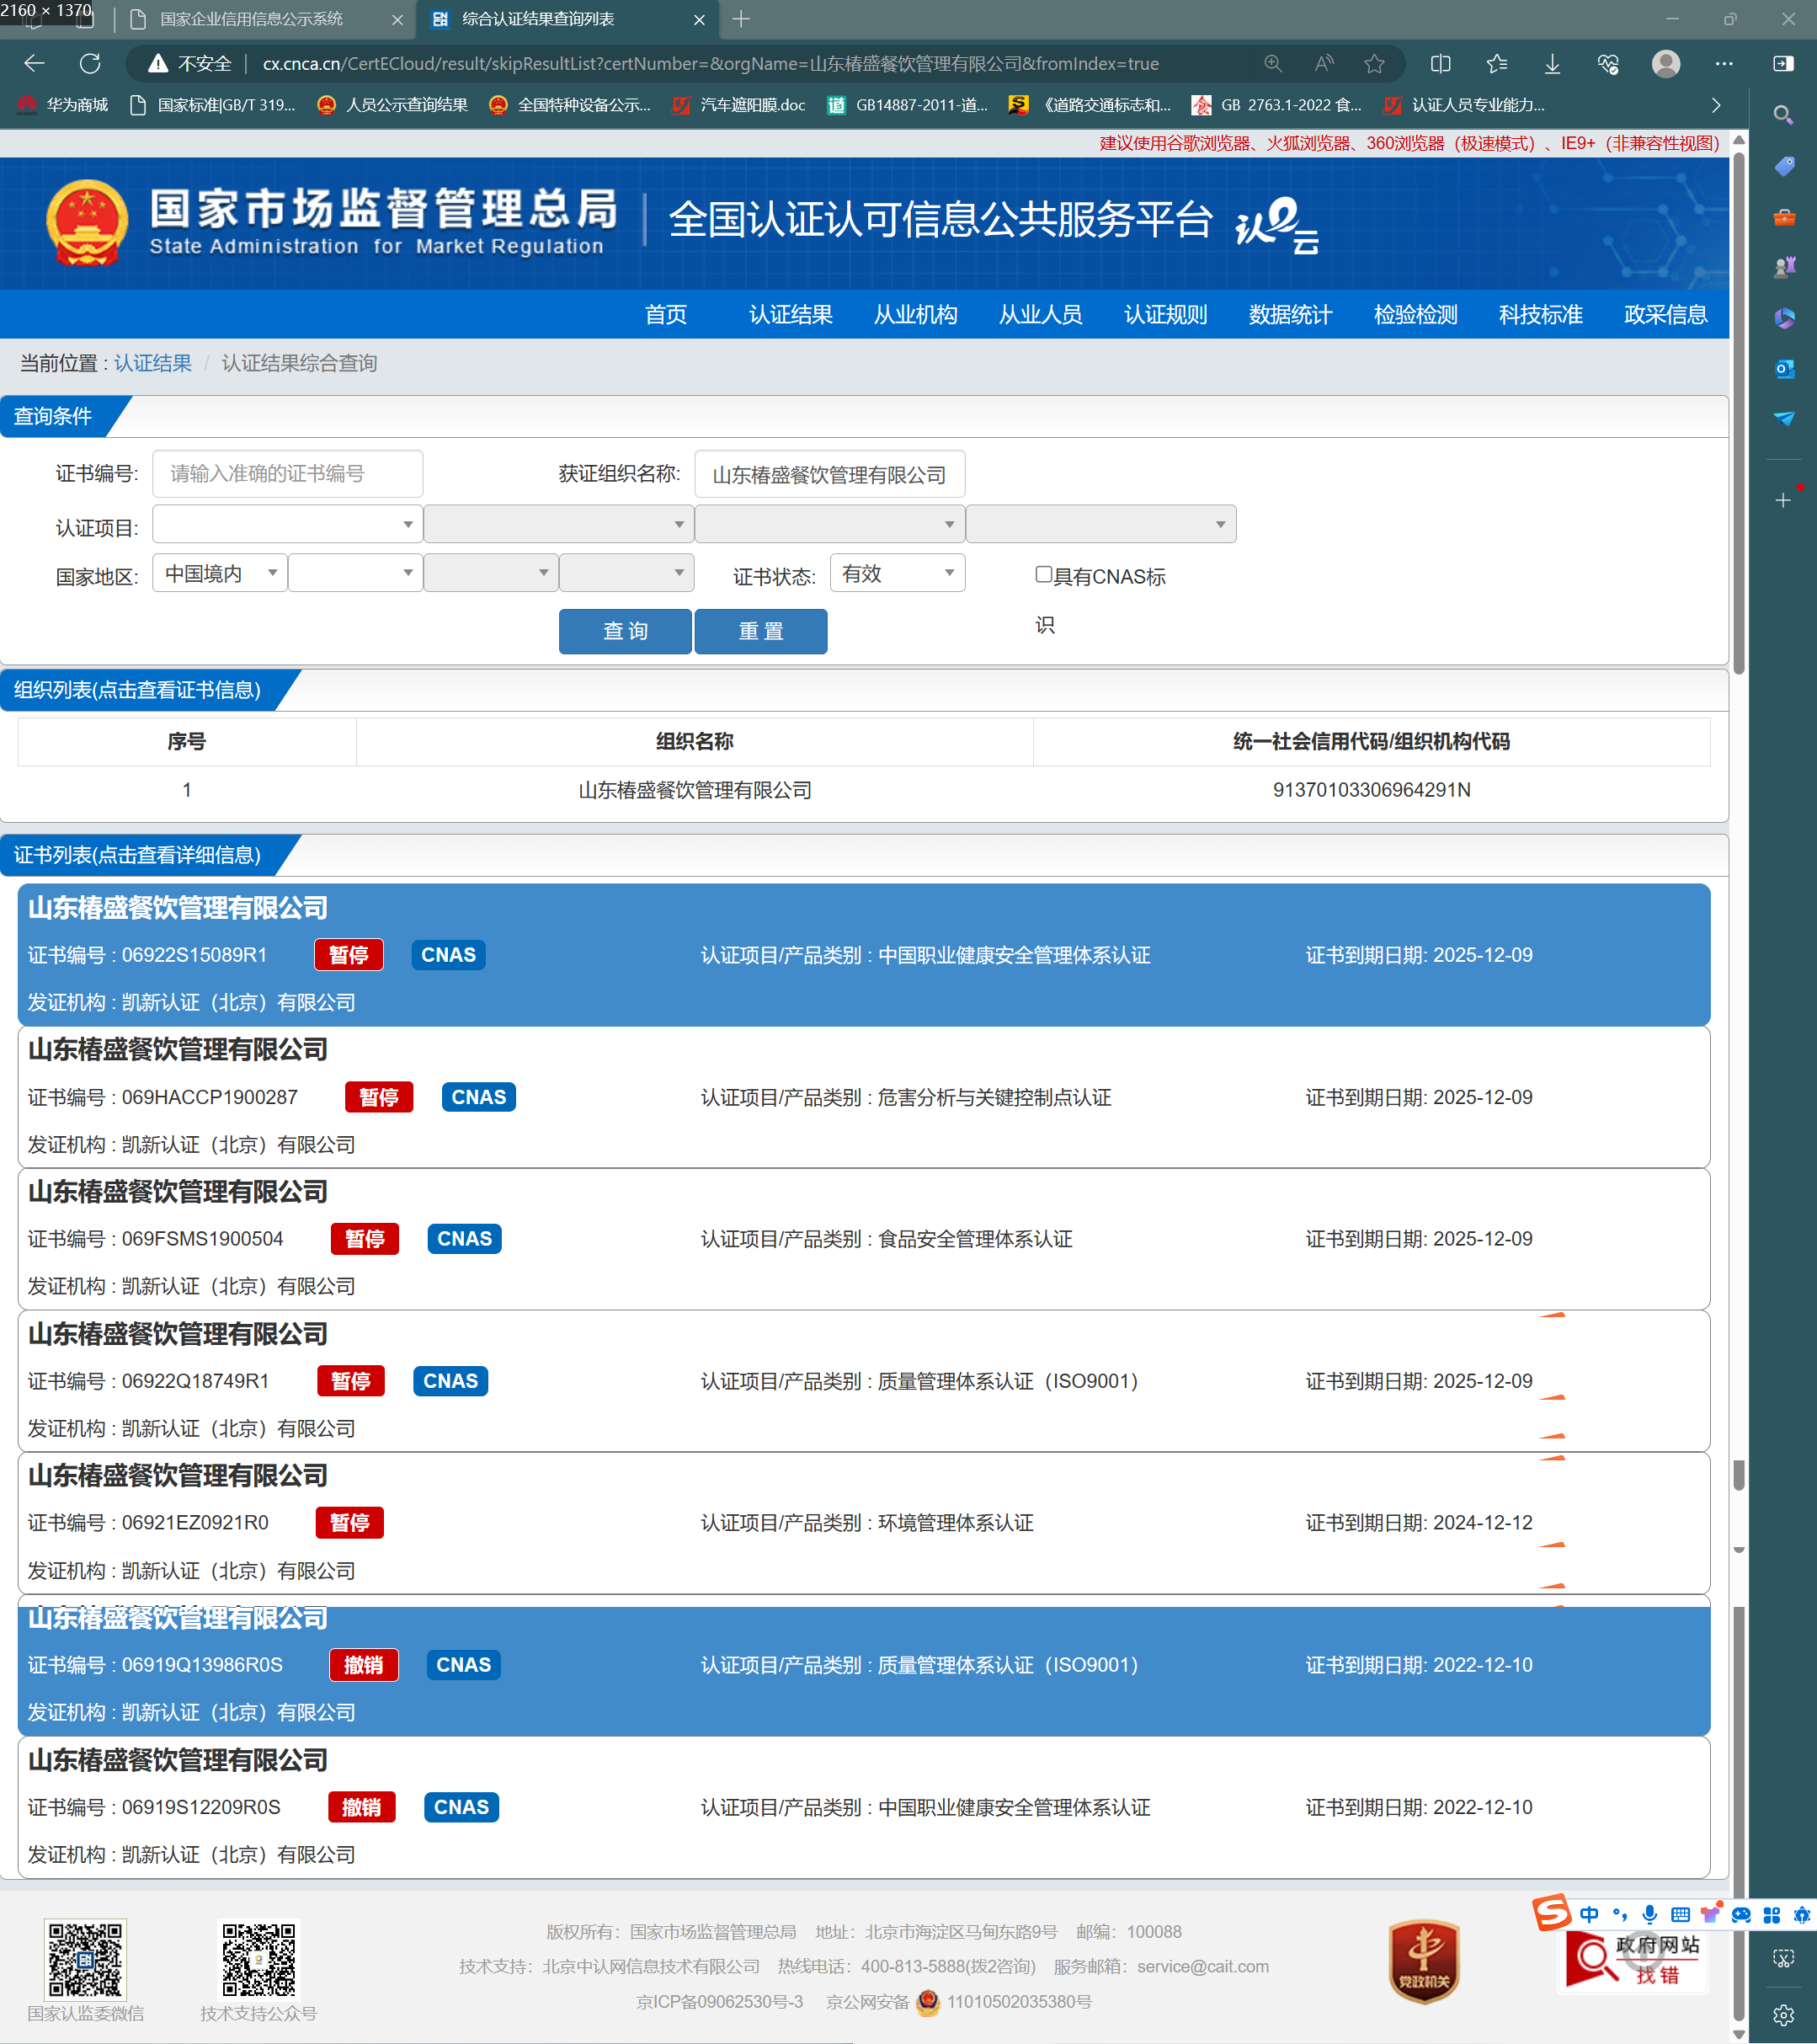Click the 证书编号 input field
Image resolution: width=1817 pixels, height=2044 pixels.
pos(287,474)
